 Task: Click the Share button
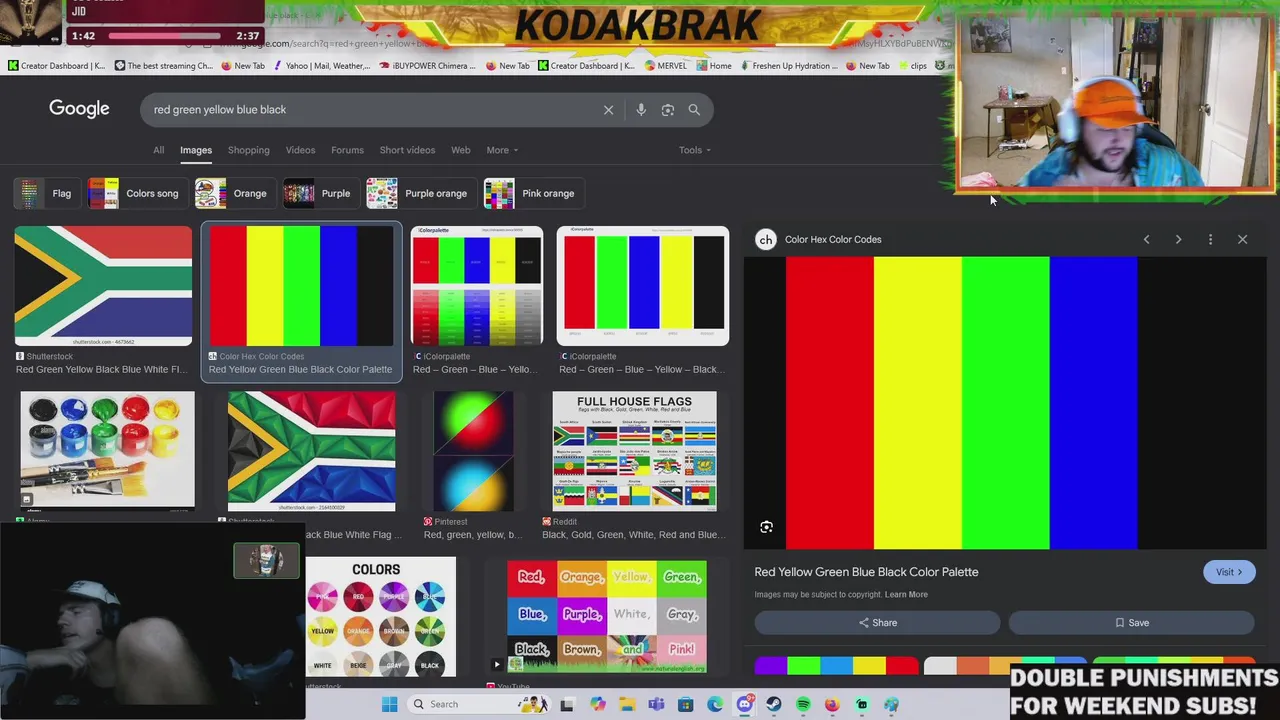point(877,623)
